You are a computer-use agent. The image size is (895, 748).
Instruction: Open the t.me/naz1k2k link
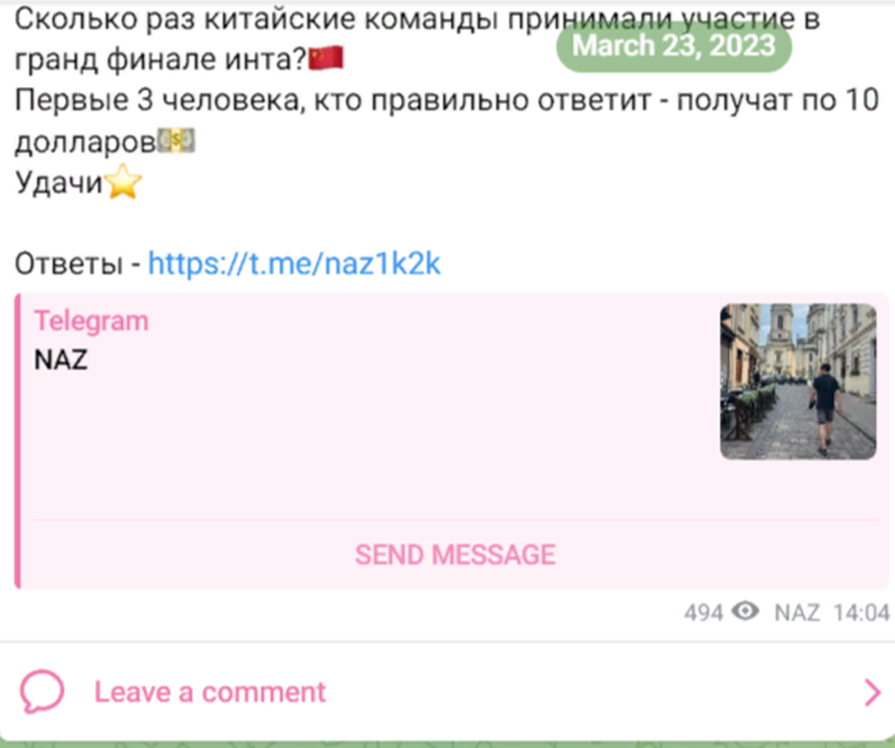tap(294, 263)
